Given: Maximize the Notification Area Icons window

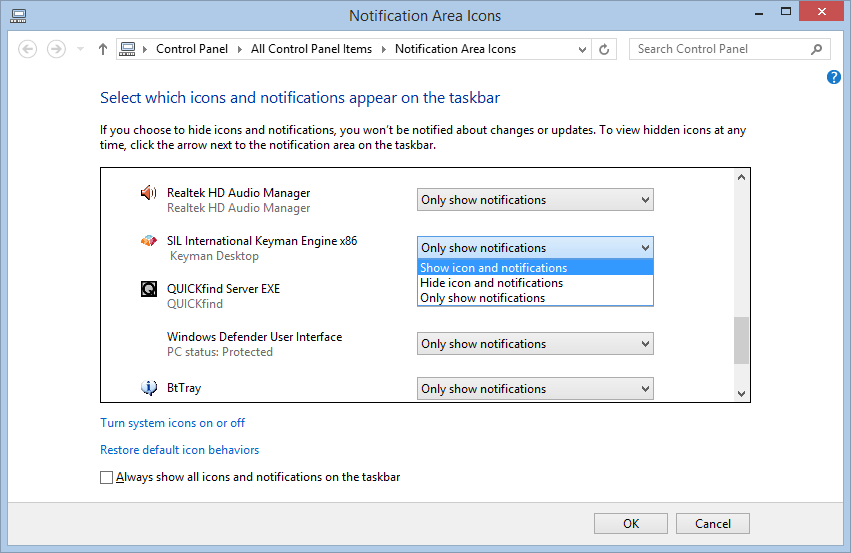Looking at the screenshot, I should coord(786,12).
